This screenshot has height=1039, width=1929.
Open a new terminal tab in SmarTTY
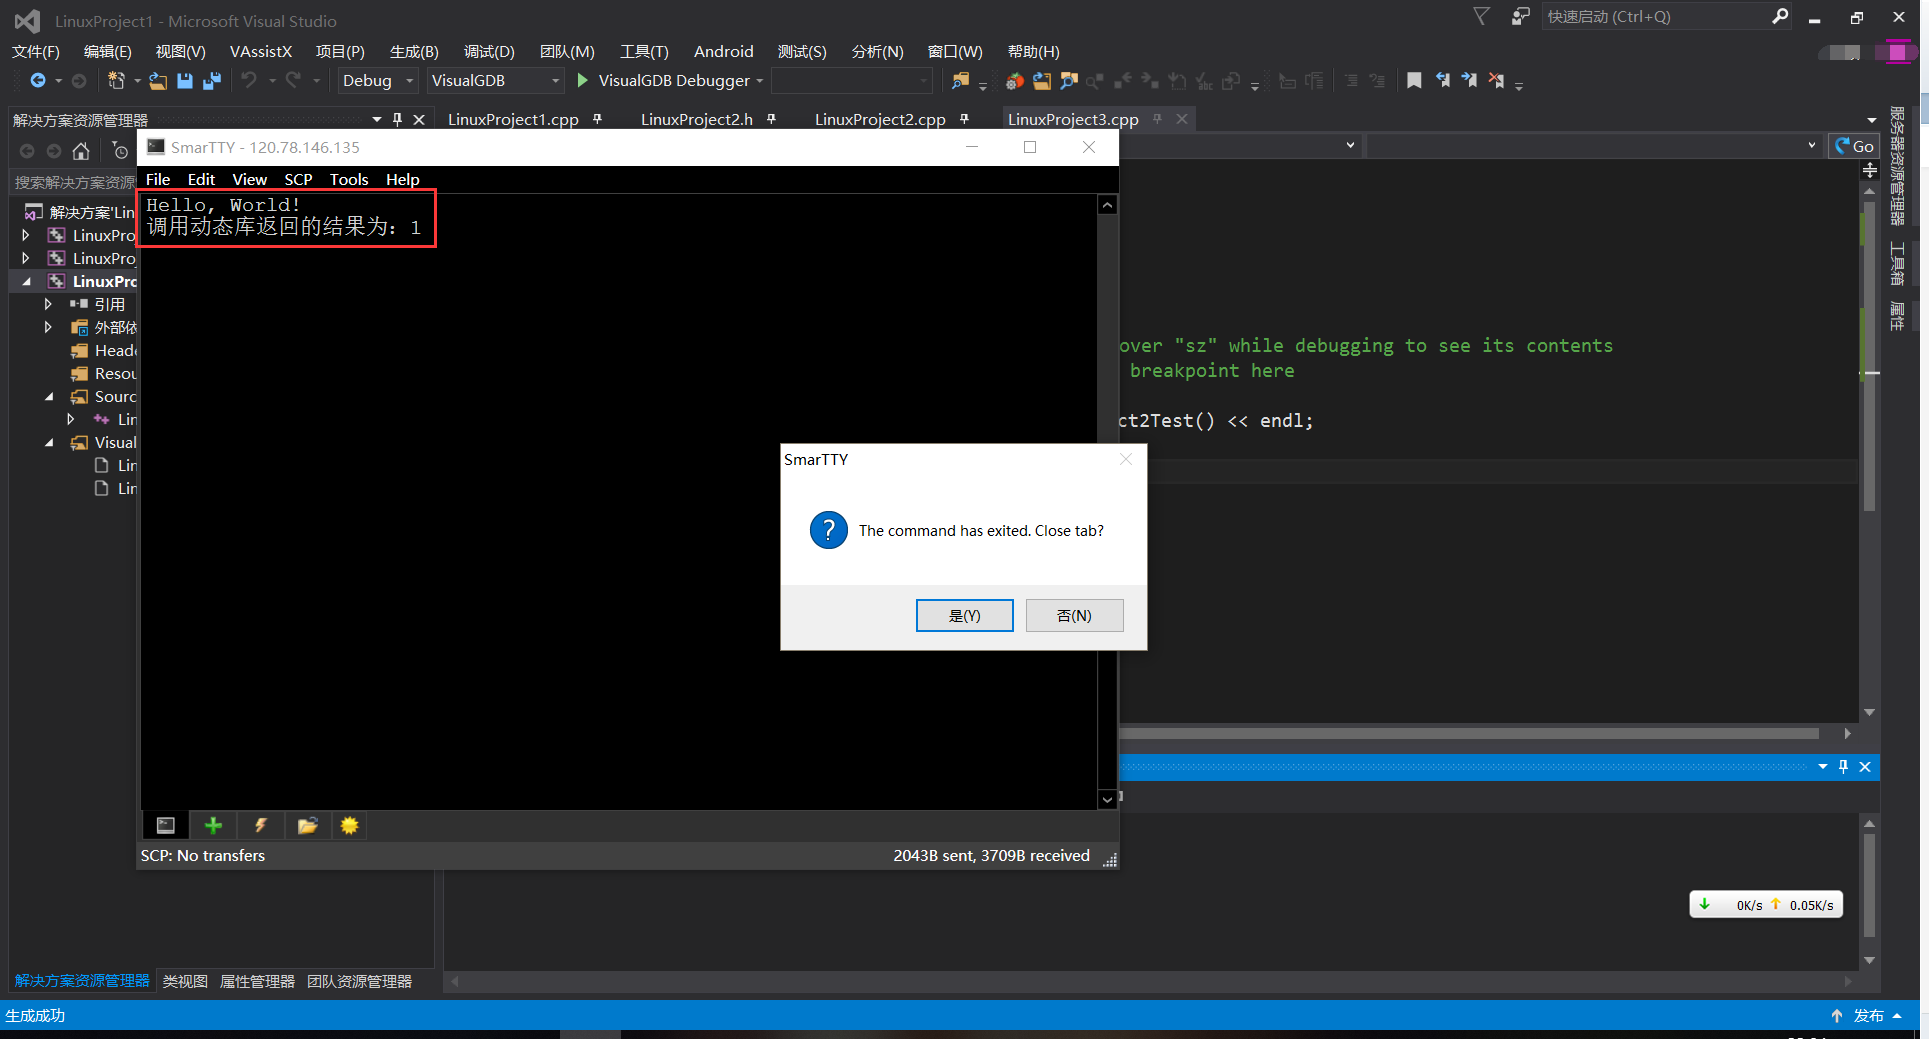point(213,825)
